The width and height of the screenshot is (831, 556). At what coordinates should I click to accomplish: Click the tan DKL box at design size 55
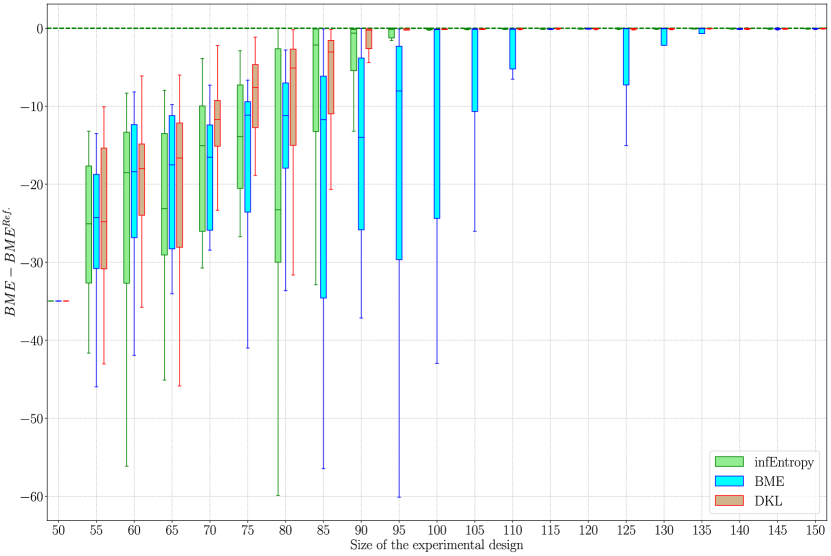click(104, 208)
